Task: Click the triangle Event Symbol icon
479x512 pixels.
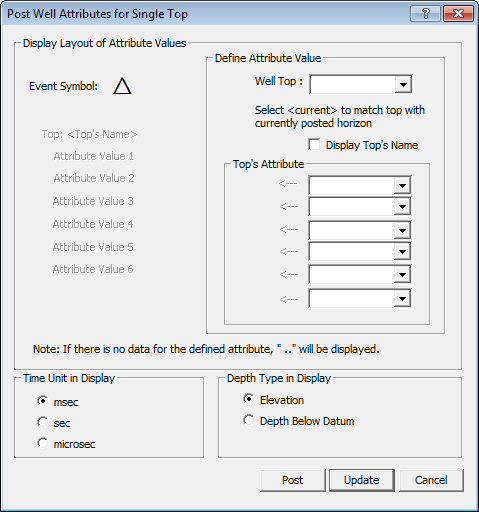Action: pyautogui.click(x=122, y=86)
